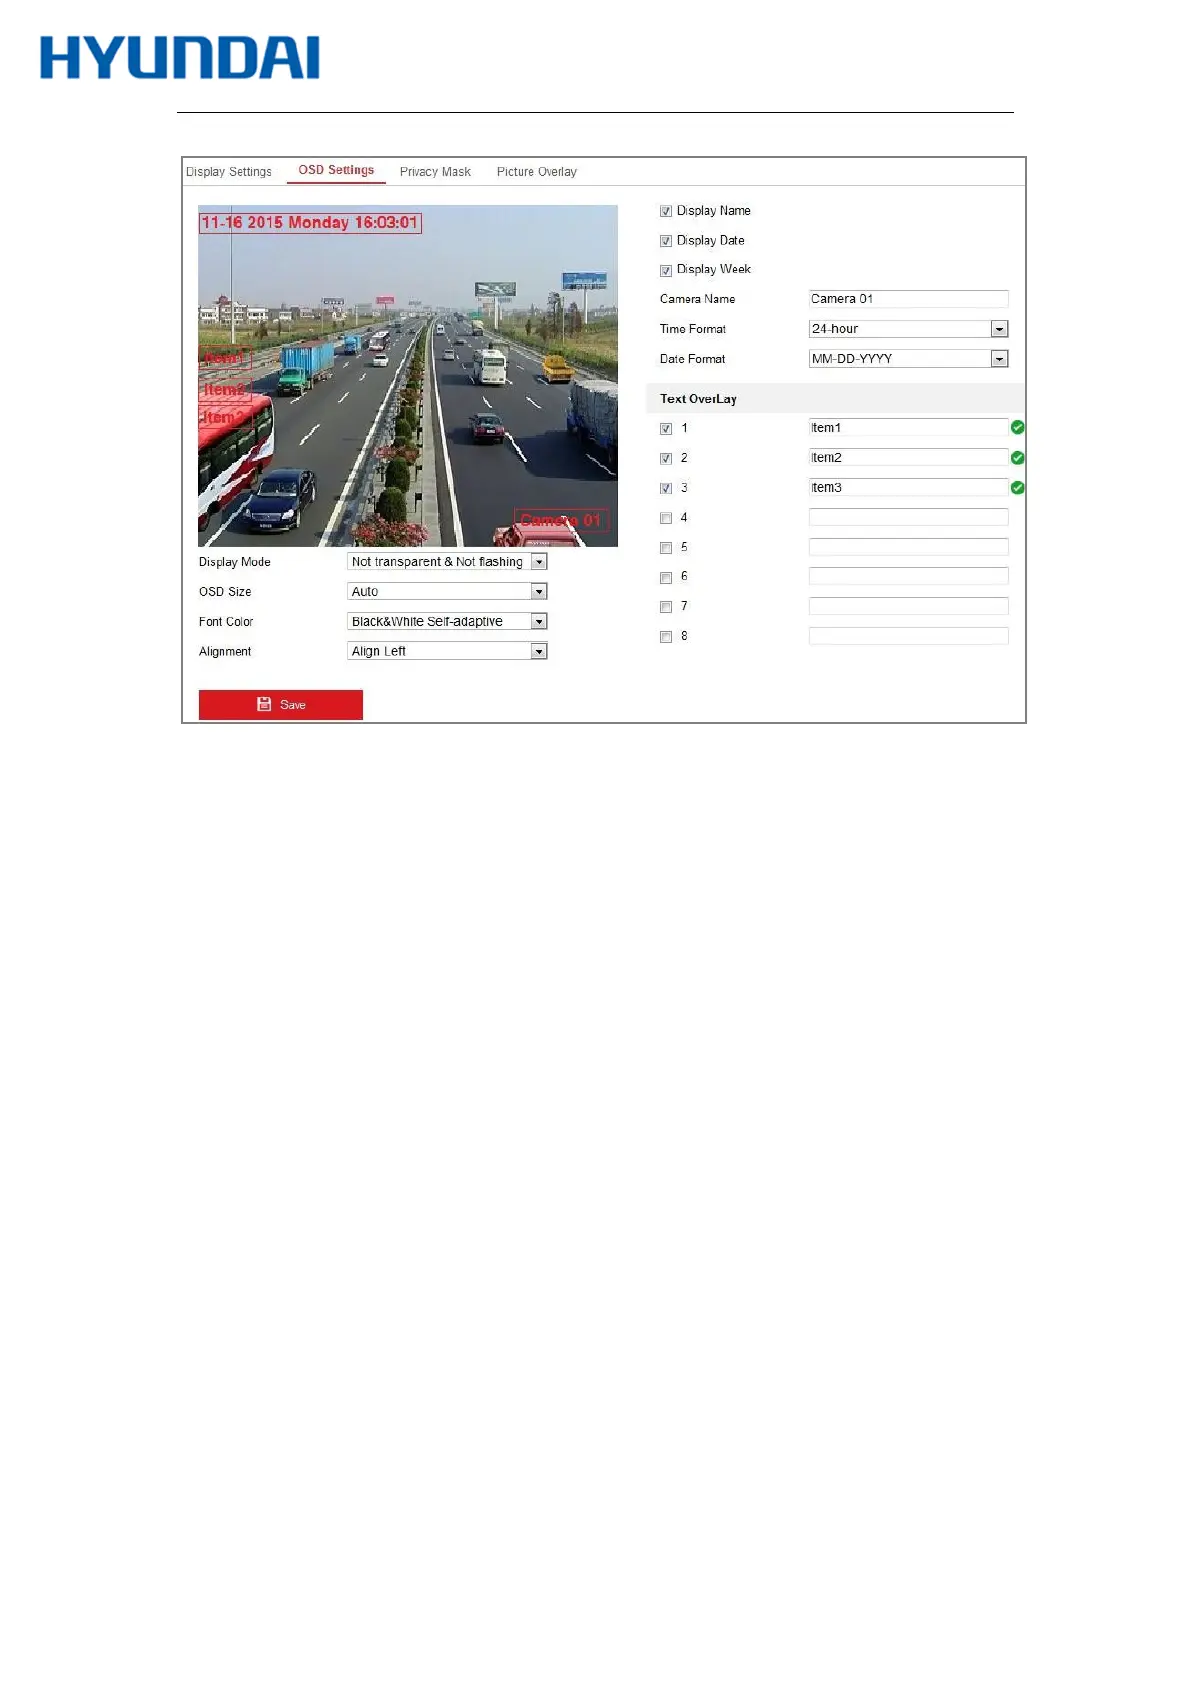Switch to the Display Settings tab
The image size is (1191, 1684).
[x=229, y=172]
